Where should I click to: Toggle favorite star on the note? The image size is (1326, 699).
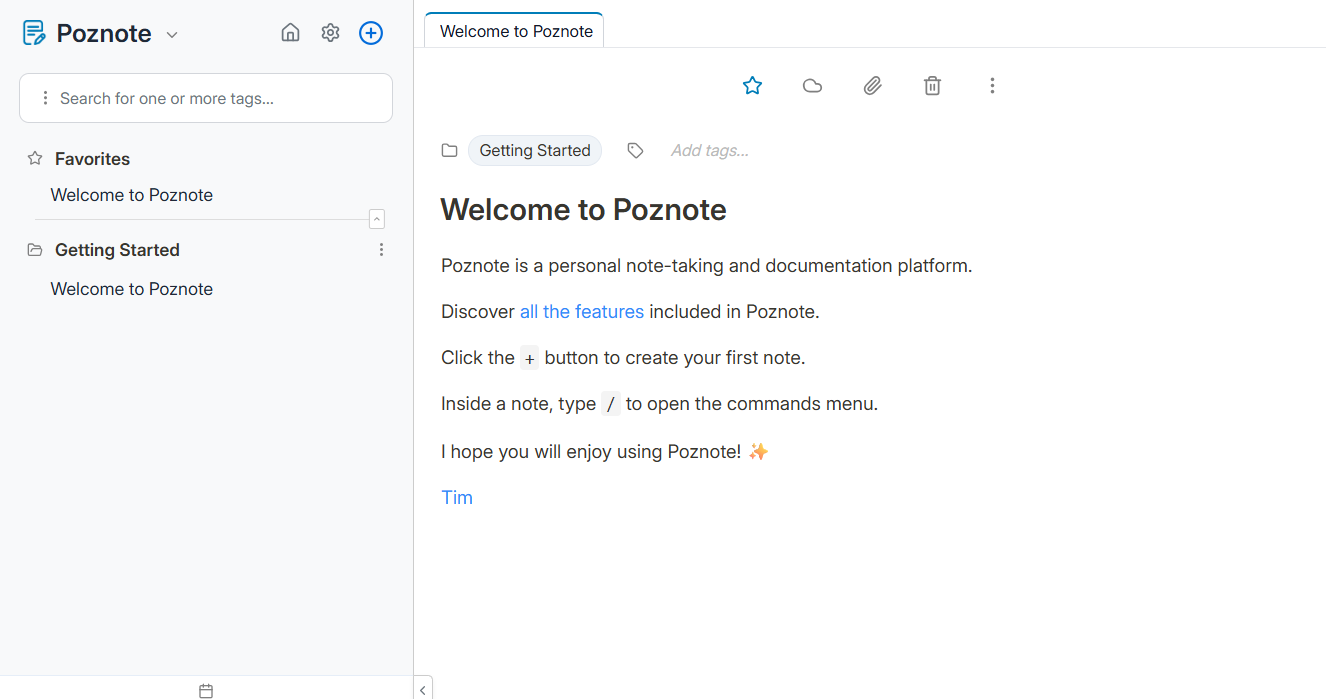(x=753, y=86)
